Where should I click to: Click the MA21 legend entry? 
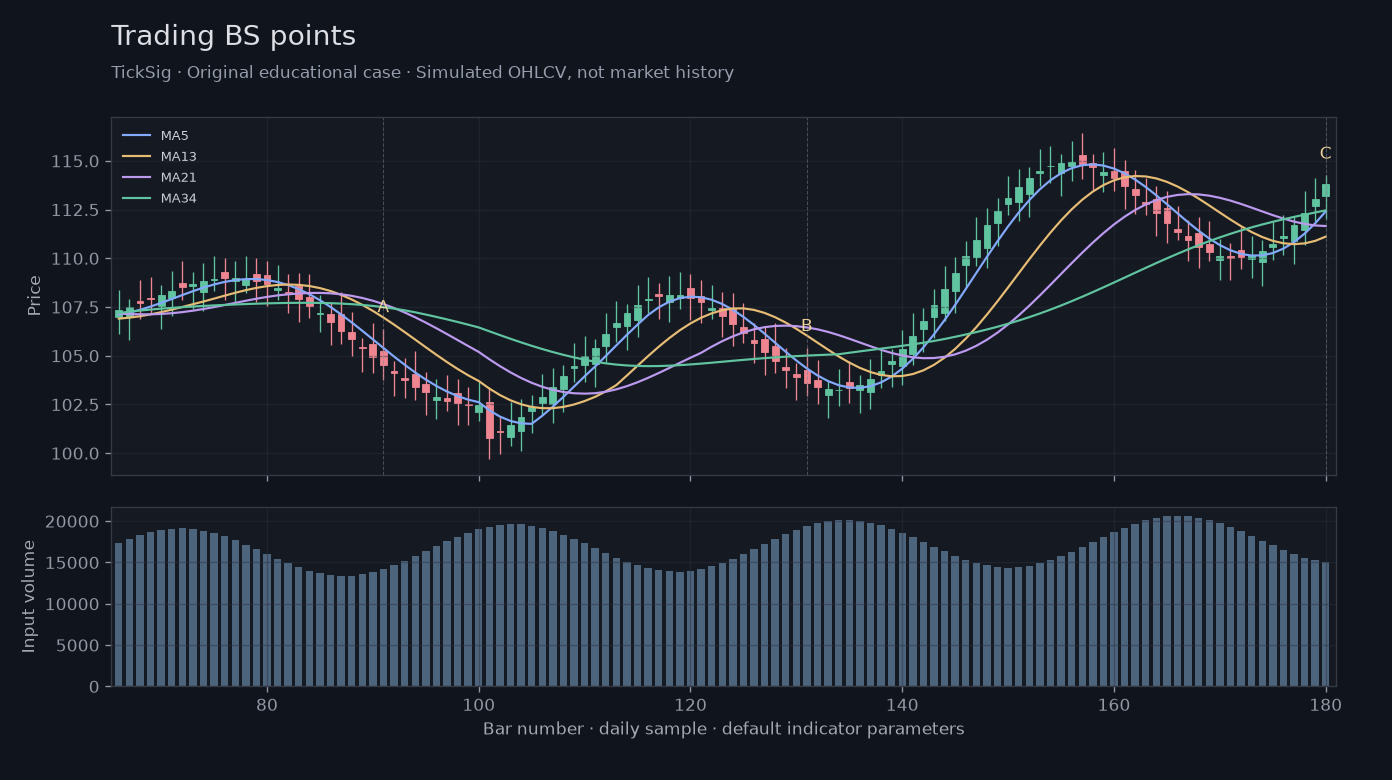click(x=159, y=178)
